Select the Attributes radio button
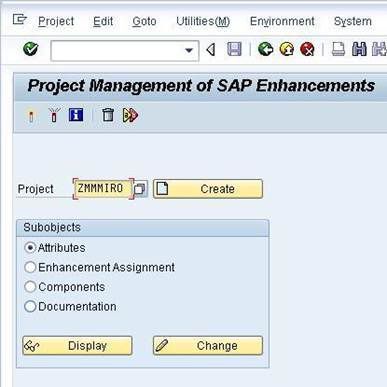This screenshot has width=387, height=387. [30, 248]
